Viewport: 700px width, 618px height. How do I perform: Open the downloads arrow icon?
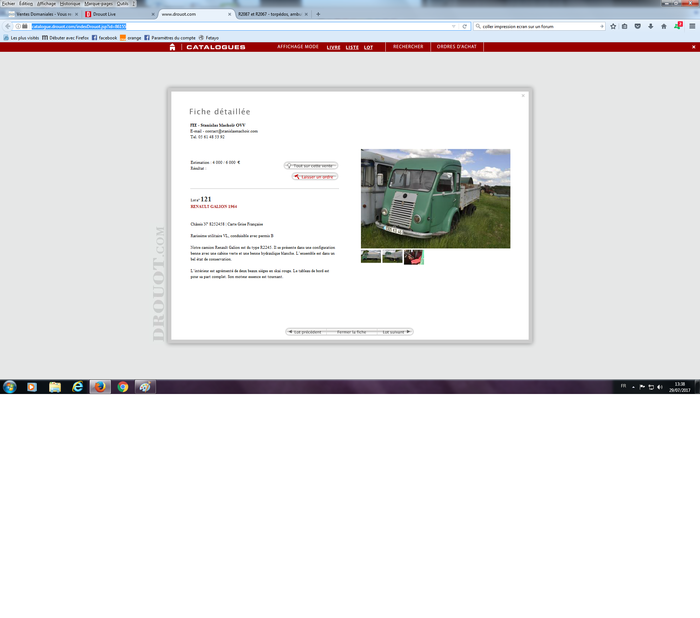[650, 26]
